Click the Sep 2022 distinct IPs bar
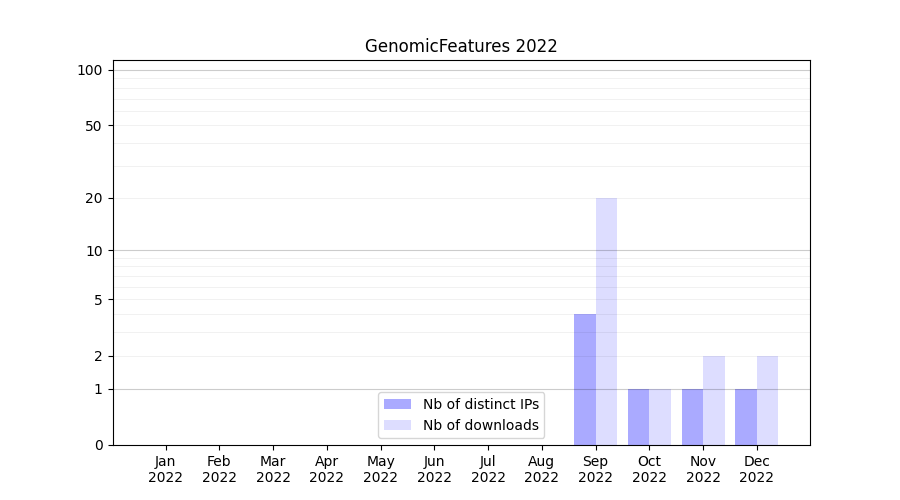Image resolution: width=900 pixels, height=500 pixels. [585, 379]
